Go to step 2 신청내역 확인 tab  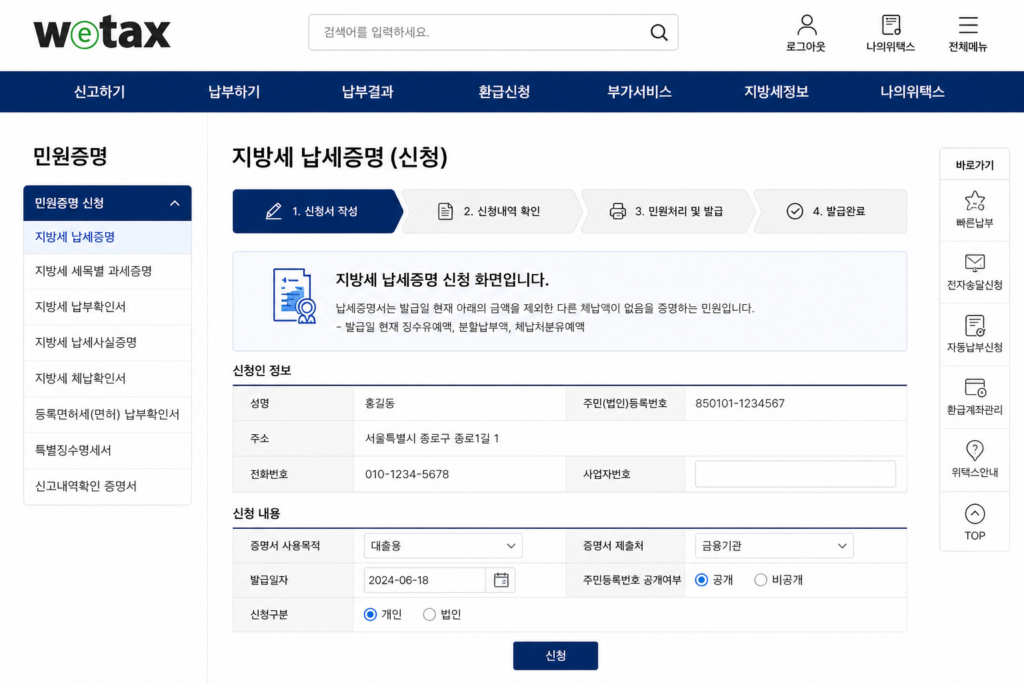tap(490, 211)
